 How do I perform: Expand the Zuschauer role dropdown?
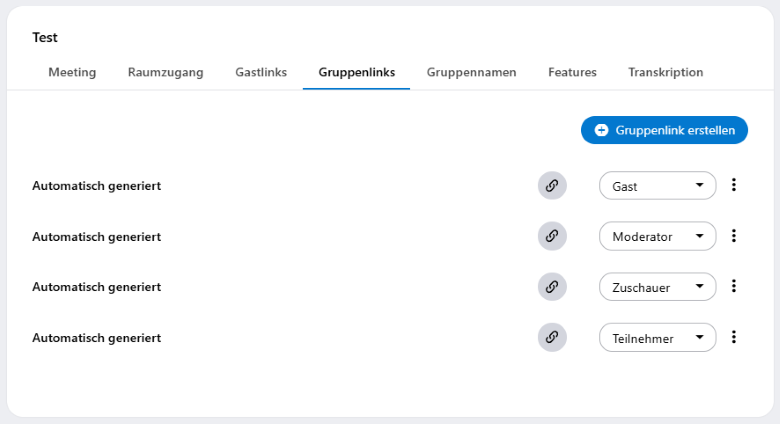(x=657, y=287)
